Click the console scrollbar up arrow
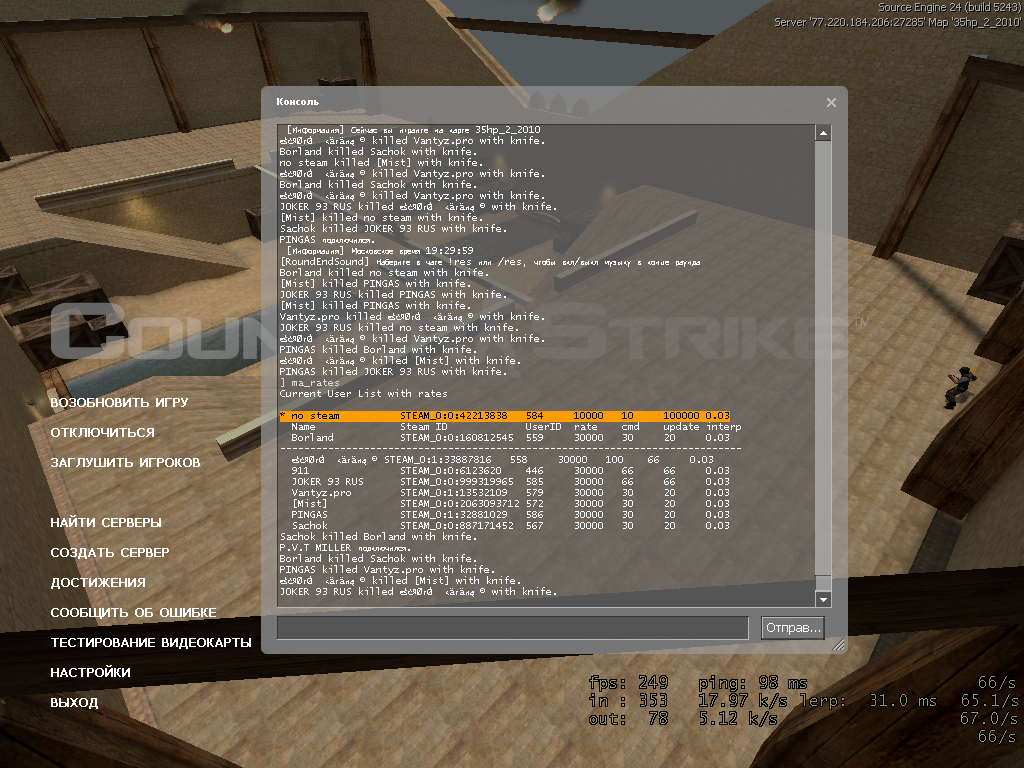 click(823, 133)
